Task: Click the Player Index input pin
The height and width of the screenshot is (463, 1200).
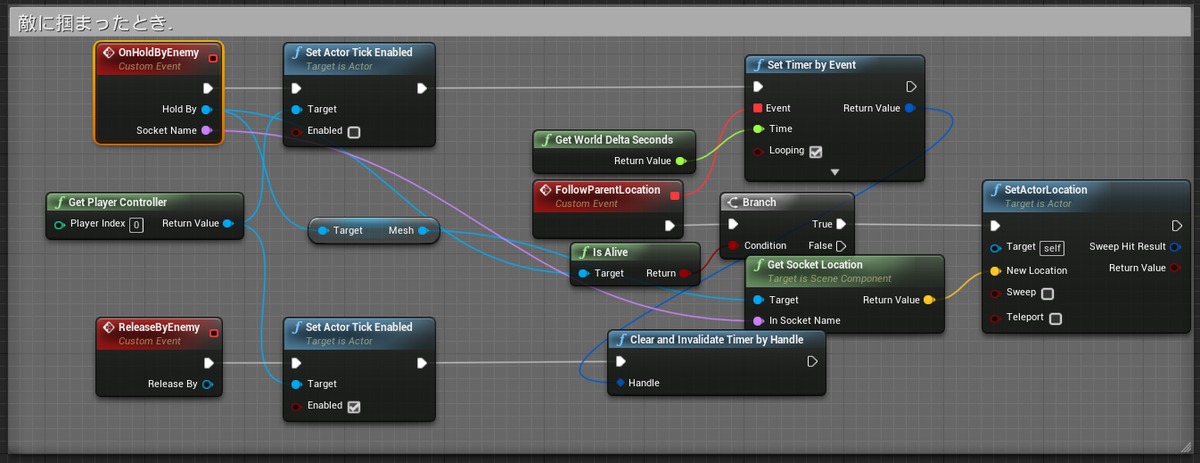Action: pos(60,223)
